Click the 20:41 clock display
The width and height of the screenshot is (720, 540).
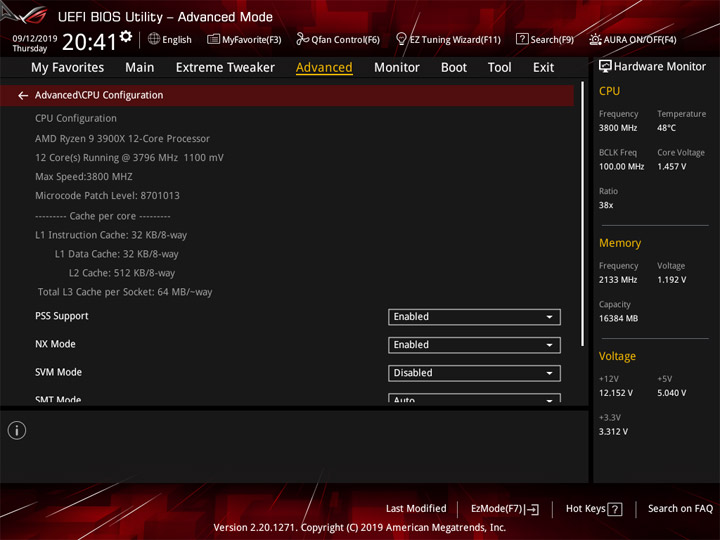(x=90, y=42)
